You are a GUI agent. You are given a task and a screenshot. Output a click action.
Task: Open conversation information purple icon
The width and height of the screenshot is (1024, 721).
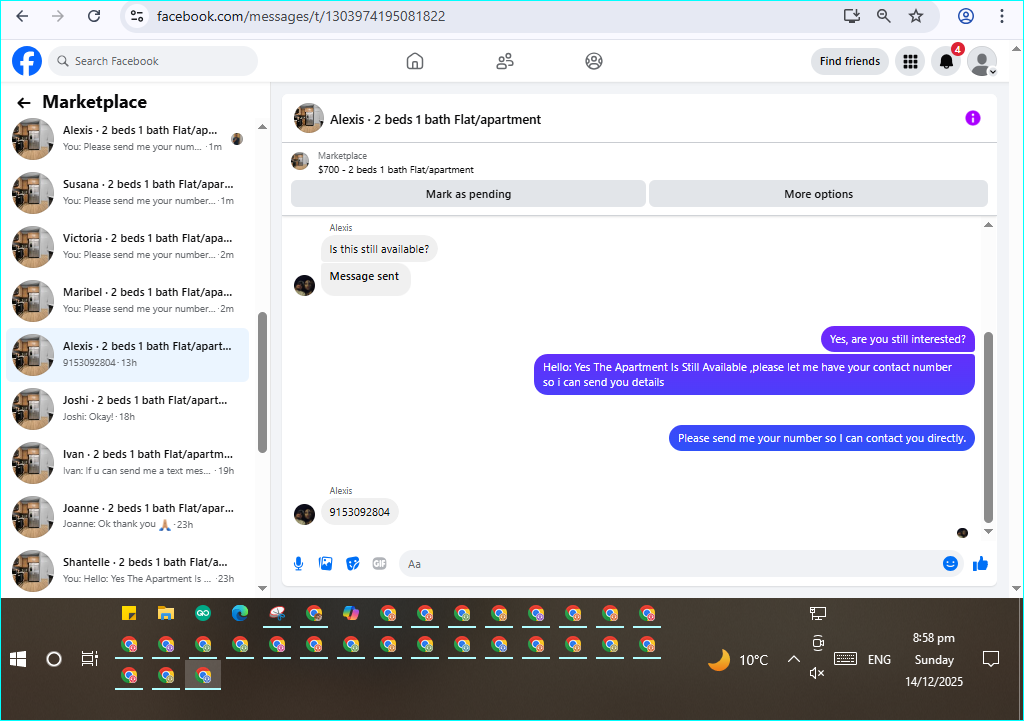click(x=972, y=118)
